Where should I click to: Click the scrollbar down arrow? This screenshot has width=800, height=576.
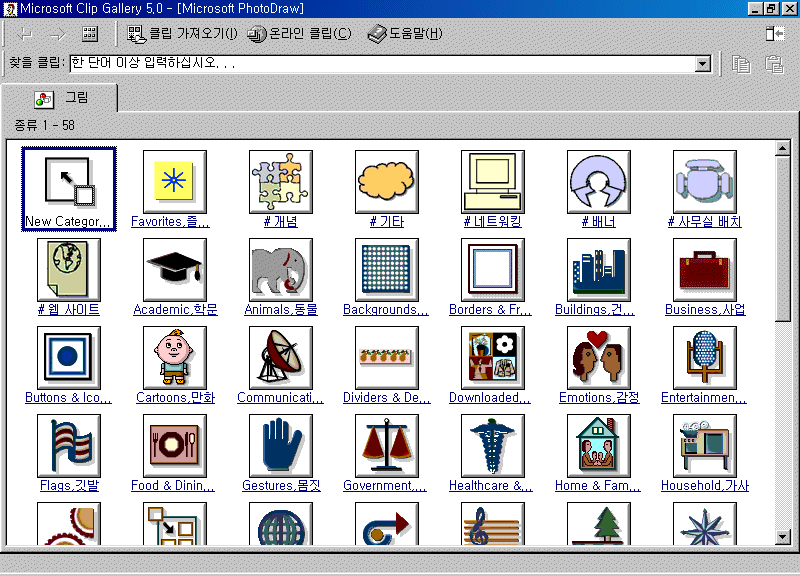(783, 536)
